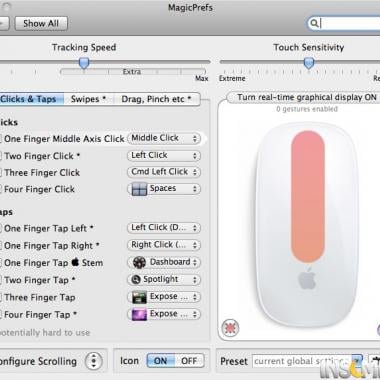Image resolution: width=380 pixels, height=380 pixels.
Task: Click One Finger Tap Stem label
Action: pos(53,263)
